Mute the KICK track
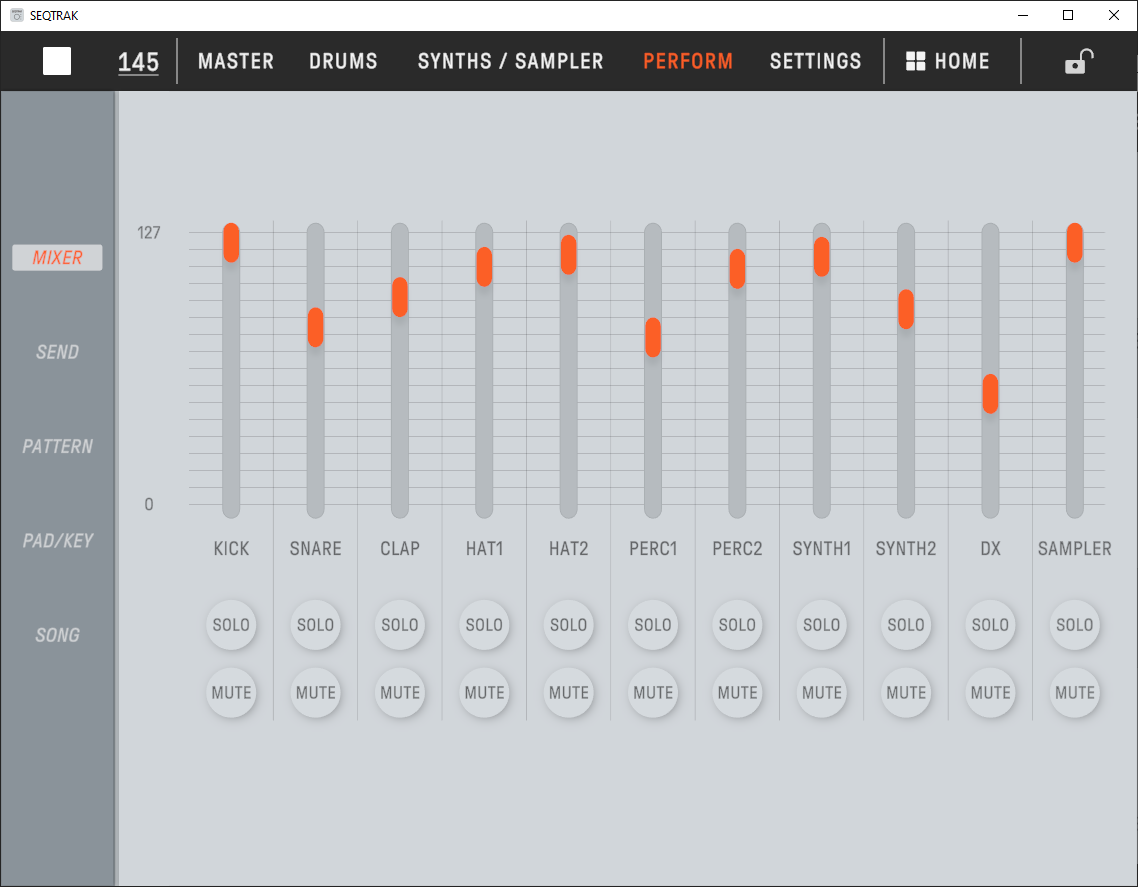The width and height of the screenshot is (1138, 887). tap(231, 693)
